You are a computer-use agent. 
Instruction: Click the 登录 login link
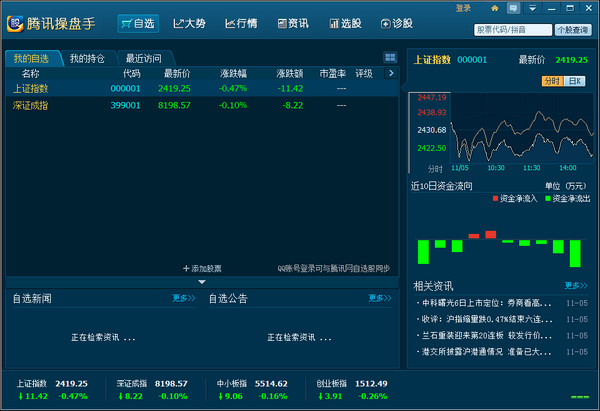click(x=463, y=8)
